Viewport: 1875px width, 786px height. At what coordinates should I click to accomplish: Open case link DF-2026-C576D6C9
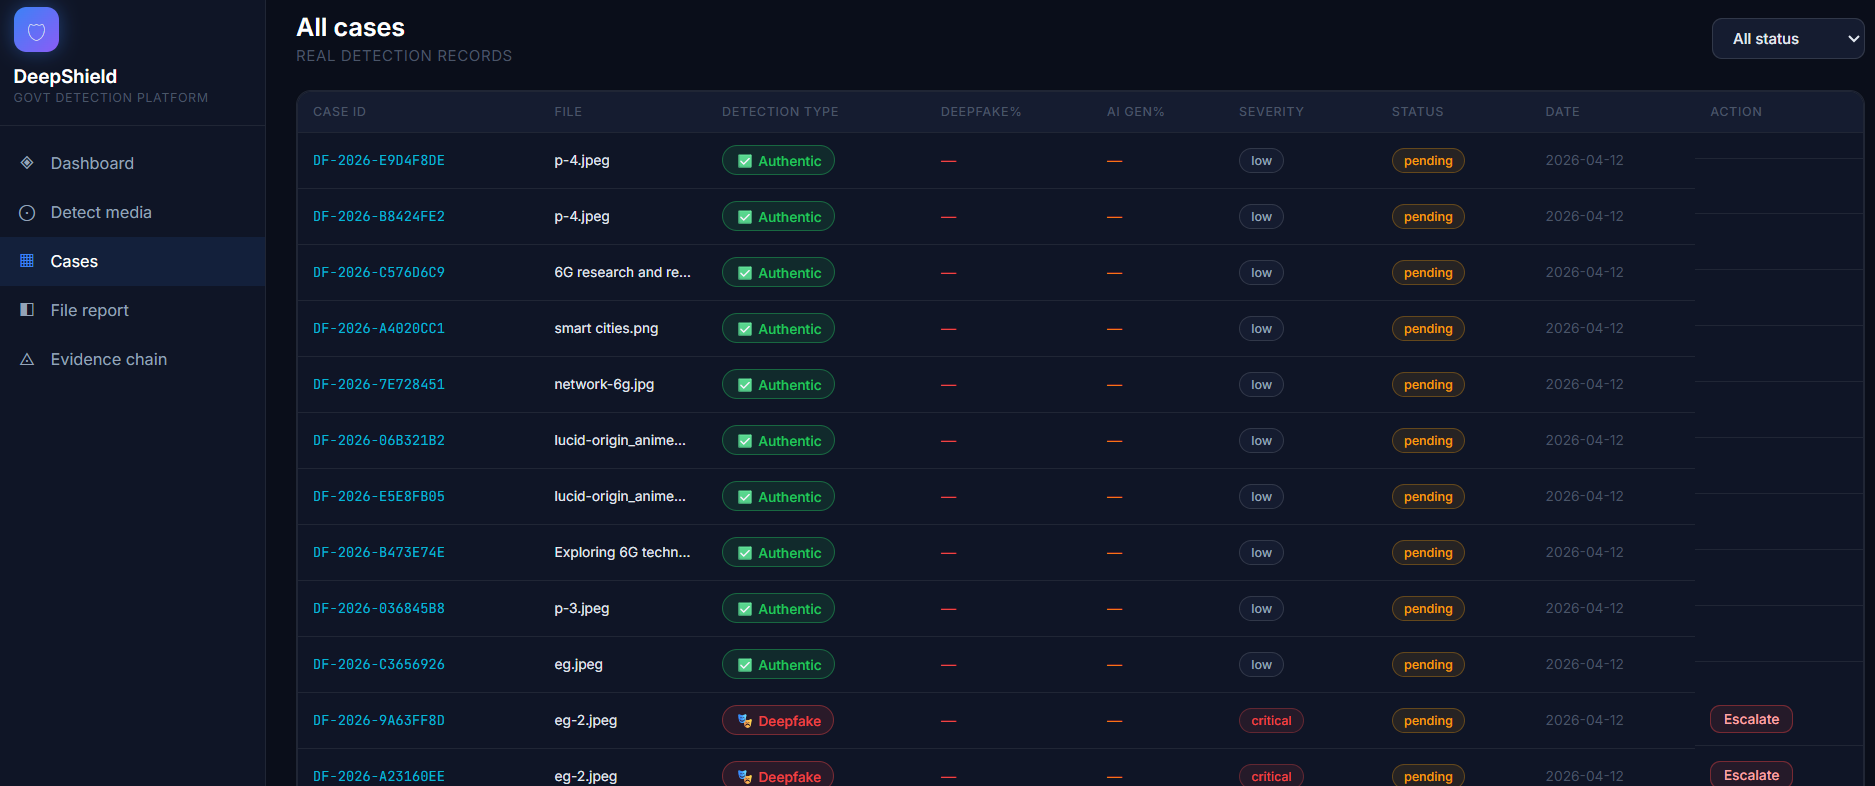pyautogui.click(x=379, y=272)
